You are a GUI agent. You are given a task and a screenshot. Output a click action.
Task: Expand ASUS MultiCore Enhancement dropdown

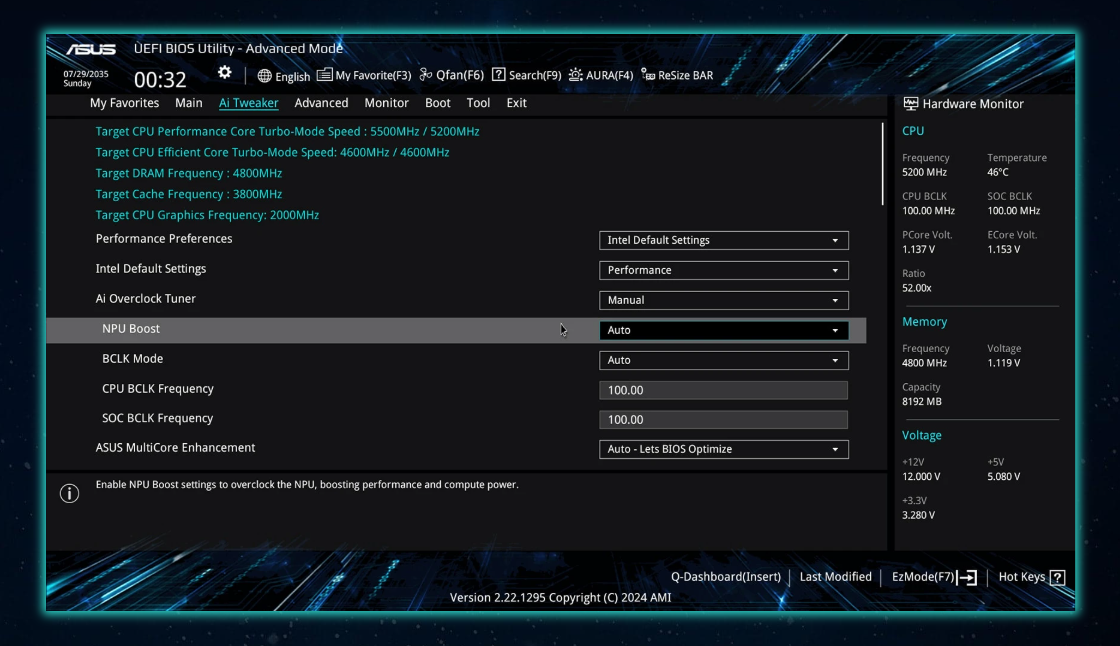pos(724,449)
